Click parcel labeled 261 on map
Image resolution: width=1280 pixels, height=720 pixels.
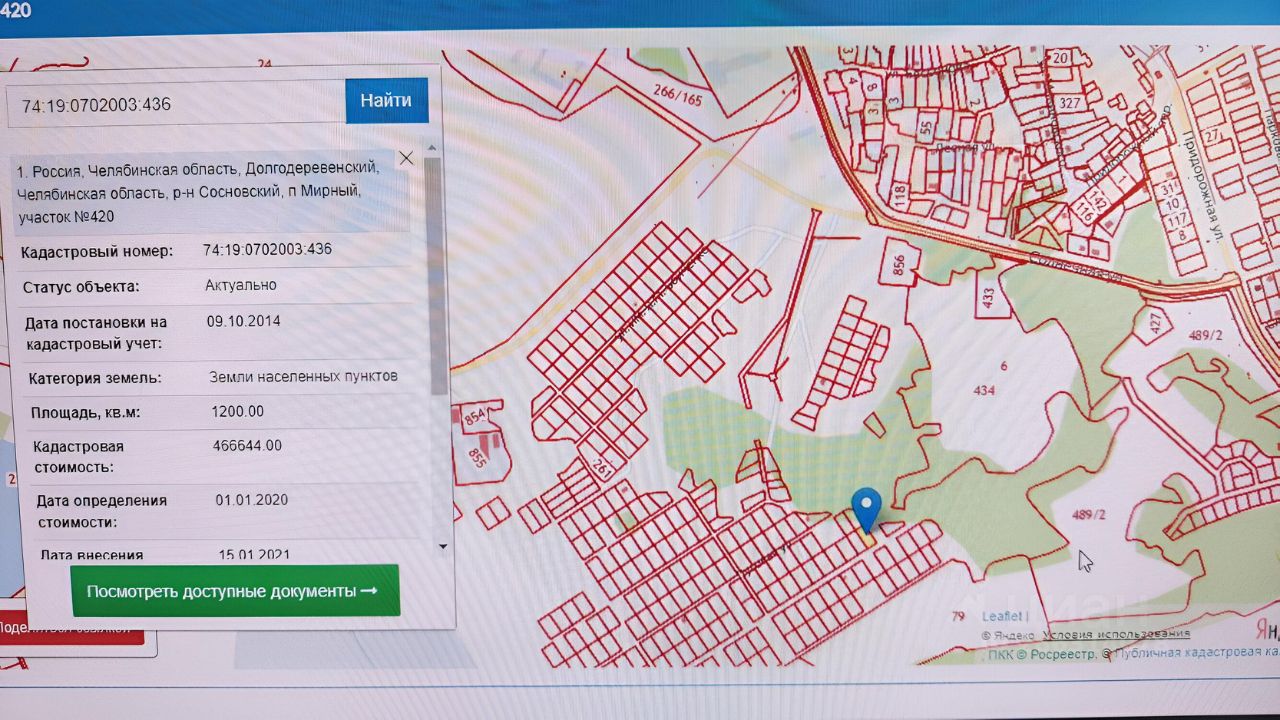[x=603, y=466]
